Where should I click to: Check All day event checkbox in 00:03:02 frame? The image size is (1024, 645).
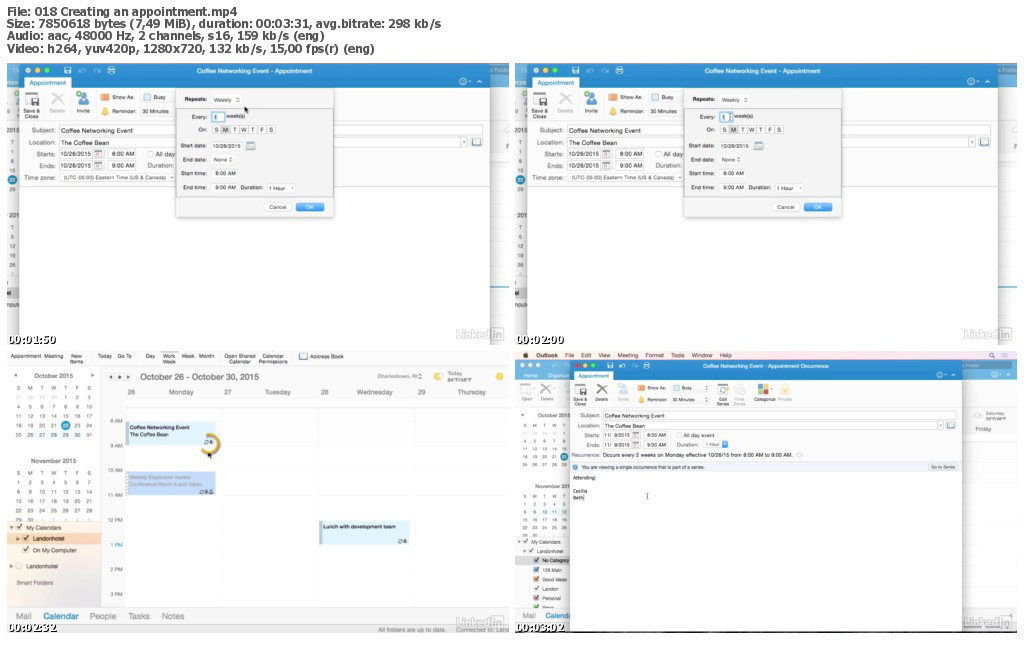coord(679,435)
